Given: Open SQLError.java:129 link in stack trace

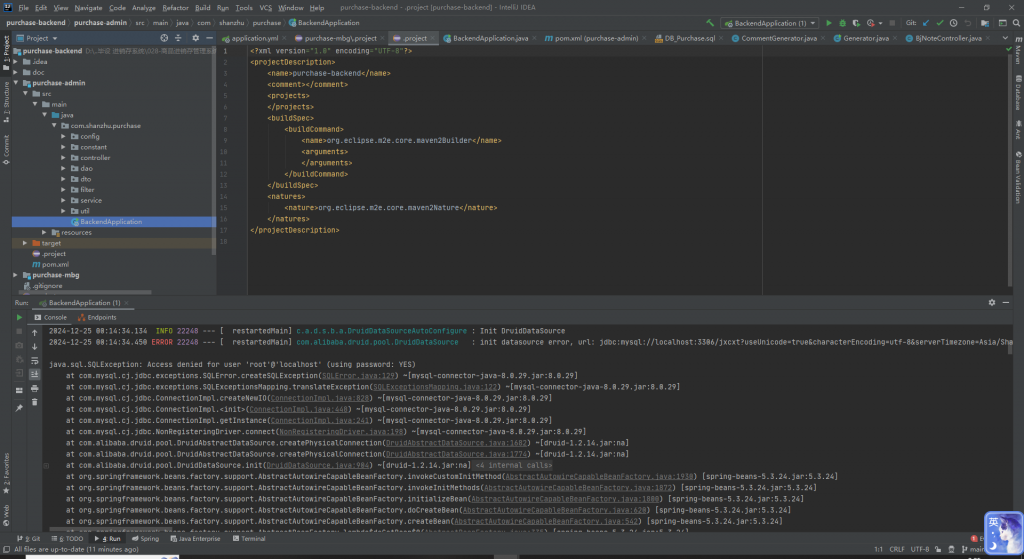Looking at the screenshot, I should [359, 375].
